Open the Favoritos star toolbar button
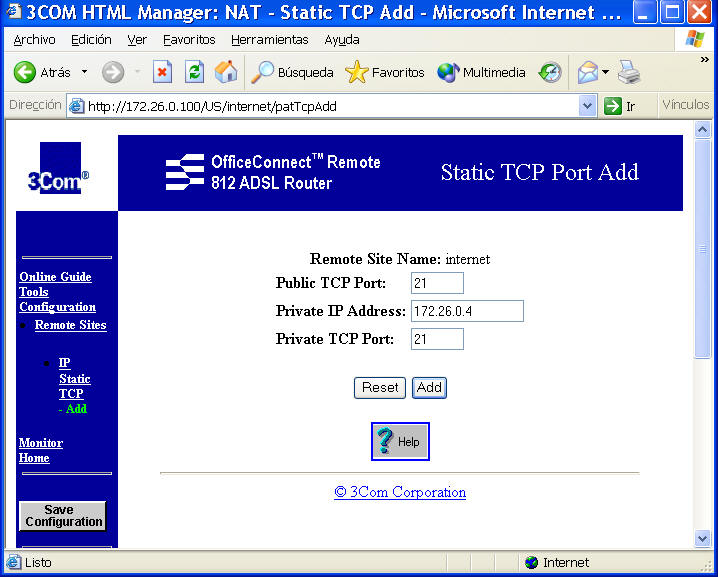The image size is (718, 577). pyautogui.click(x=385, y=72)
